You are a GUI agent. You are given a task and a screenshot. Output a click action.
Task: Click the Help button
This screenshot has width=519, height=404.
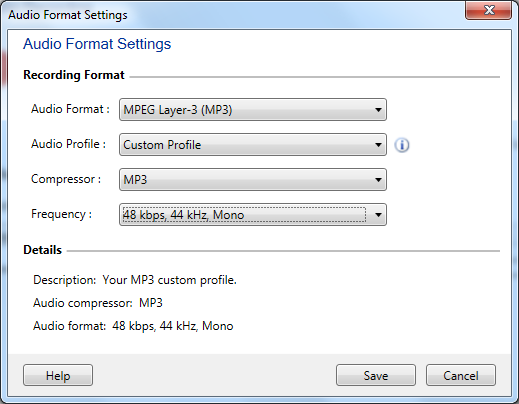pyautogui.click(x=58, y=375)
